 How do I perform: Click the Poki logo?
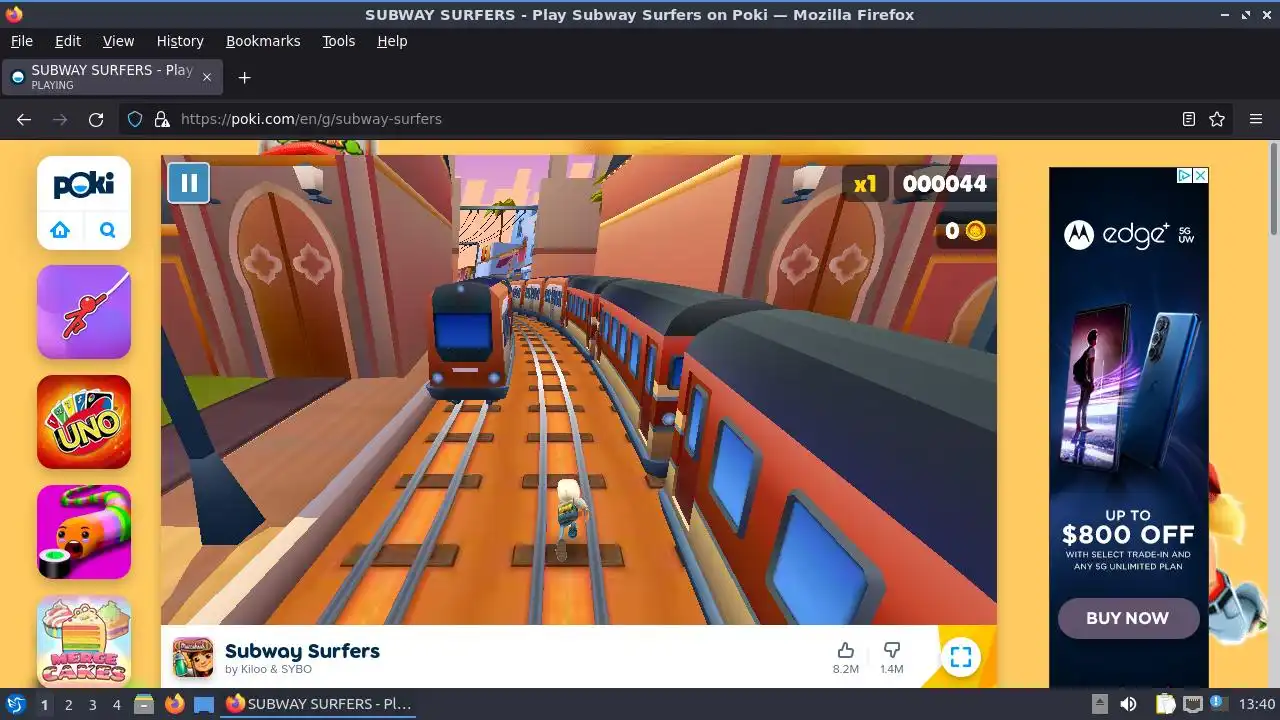coord(84,185)
